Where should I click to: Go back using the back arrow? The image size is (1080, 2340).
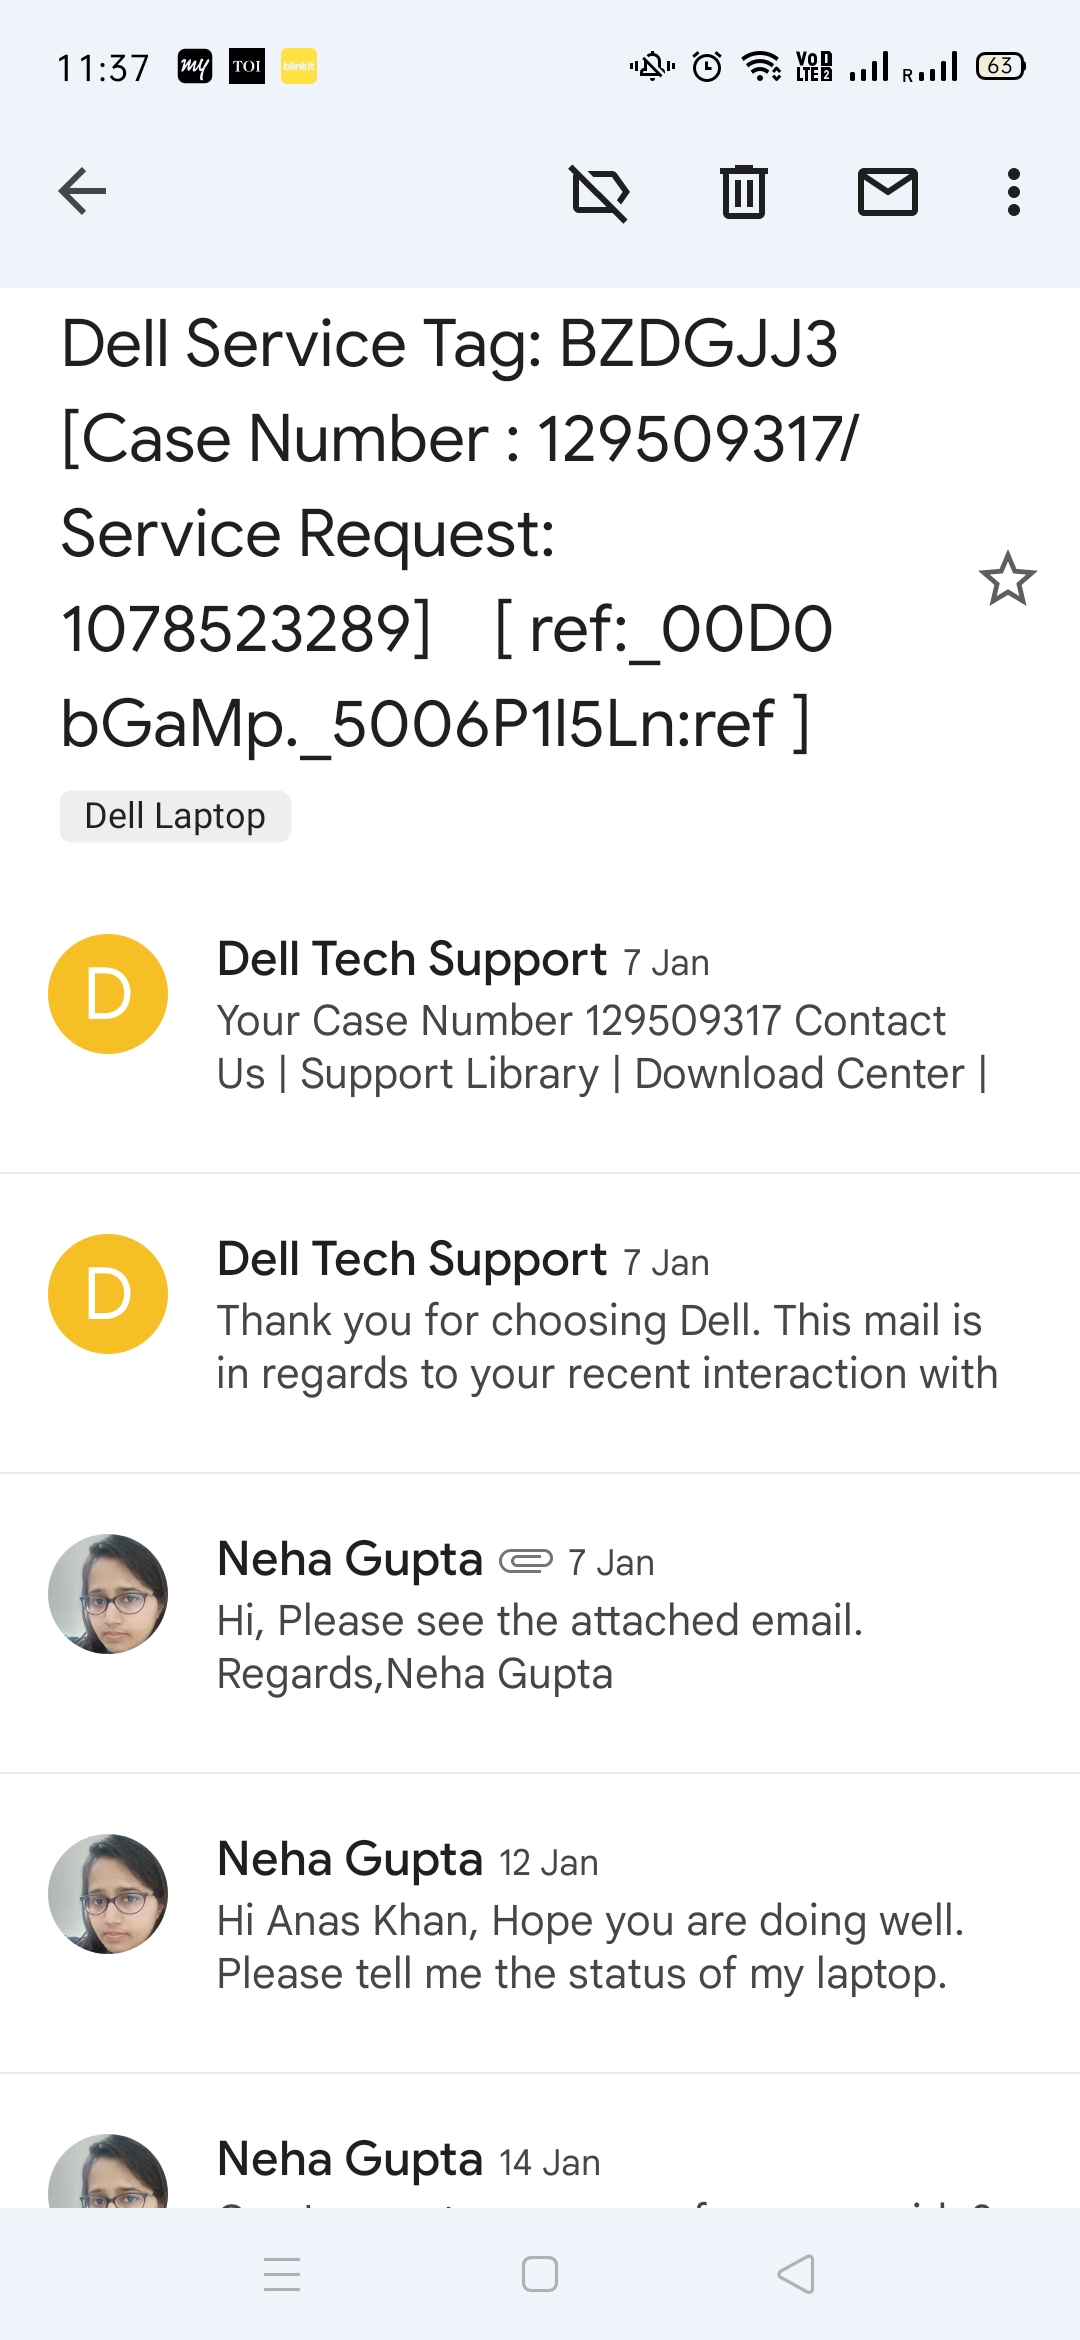82,191
